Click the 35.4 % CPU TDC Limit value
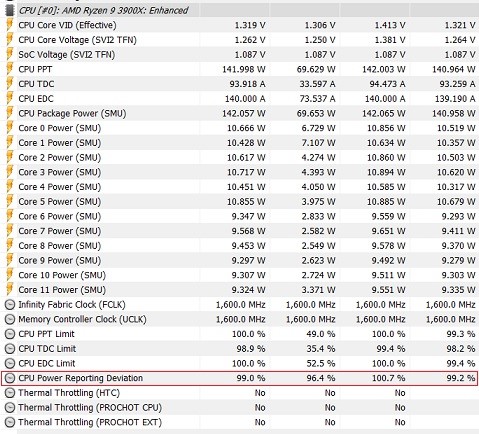Screen dimensions: 479x434 (321, 349)
